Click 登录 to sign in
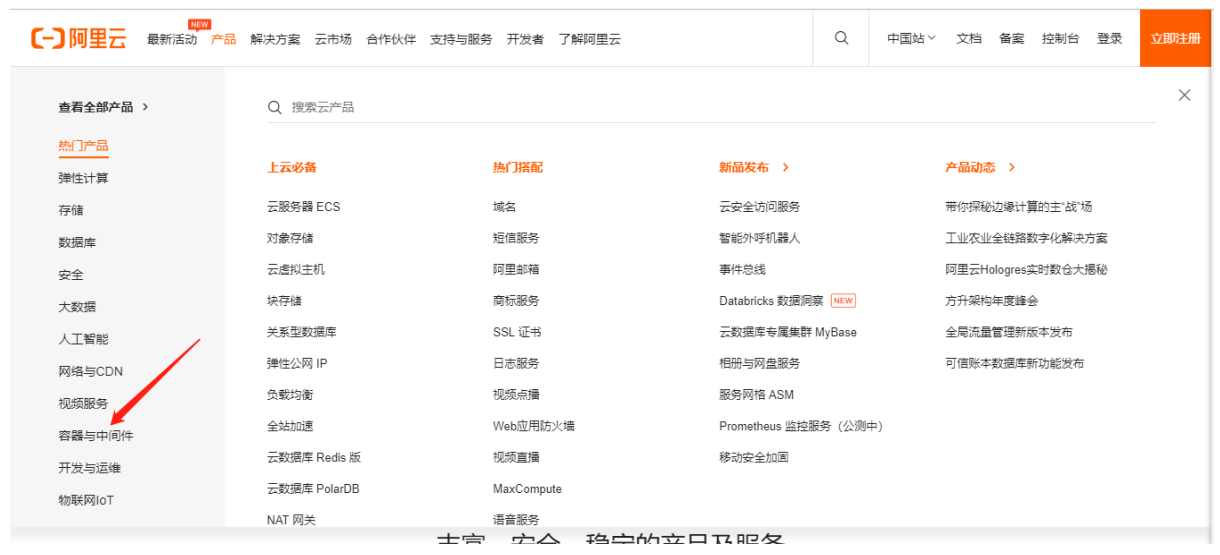Image resolution: width=1220 pixels, height=555 pixels. [1109, 39]
